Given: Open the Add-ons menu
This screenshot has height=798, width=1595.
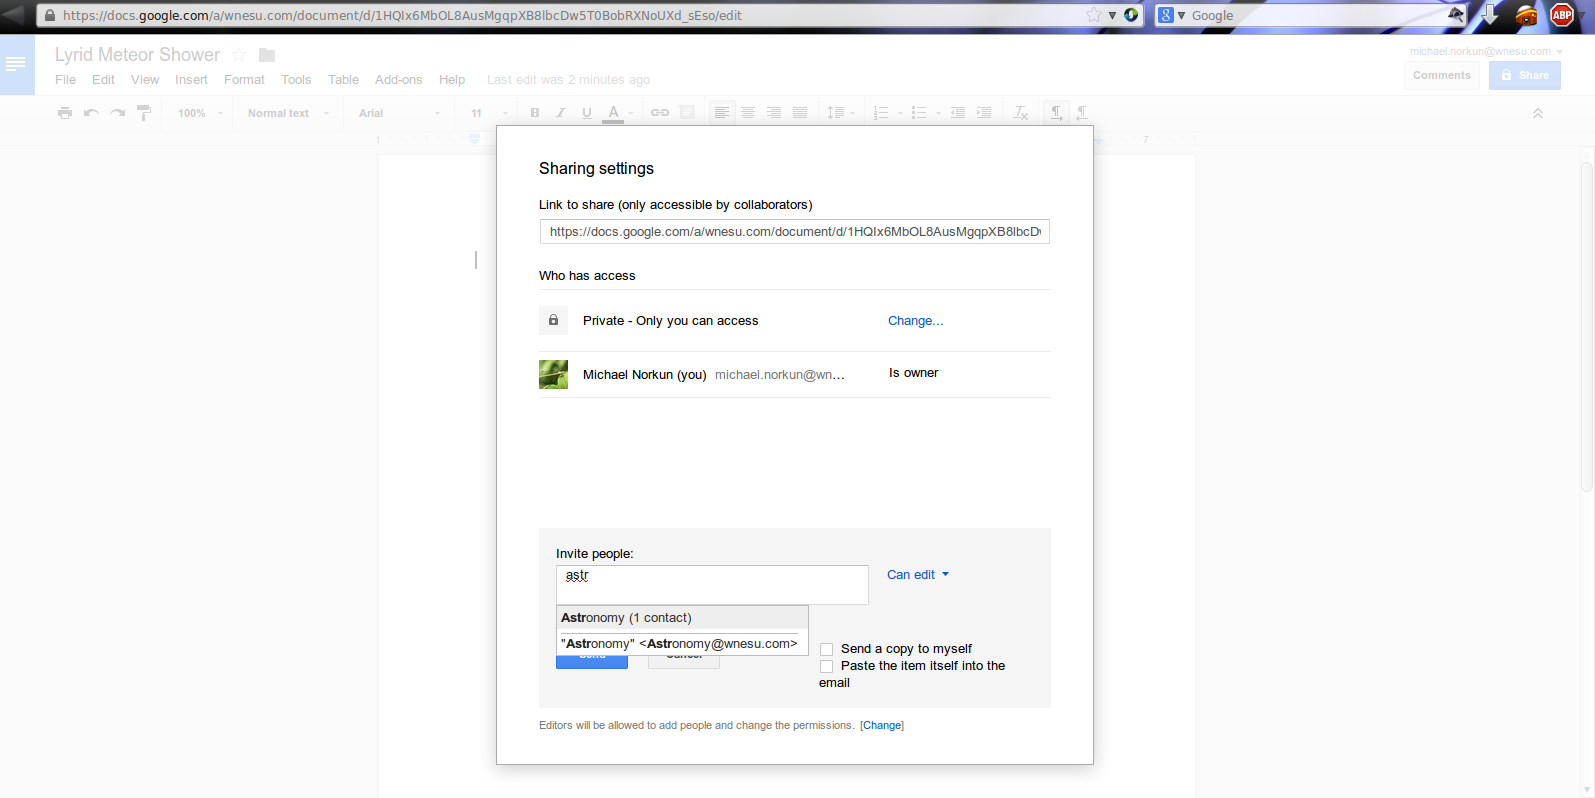Looking at the screenshot, I should 398,80.
